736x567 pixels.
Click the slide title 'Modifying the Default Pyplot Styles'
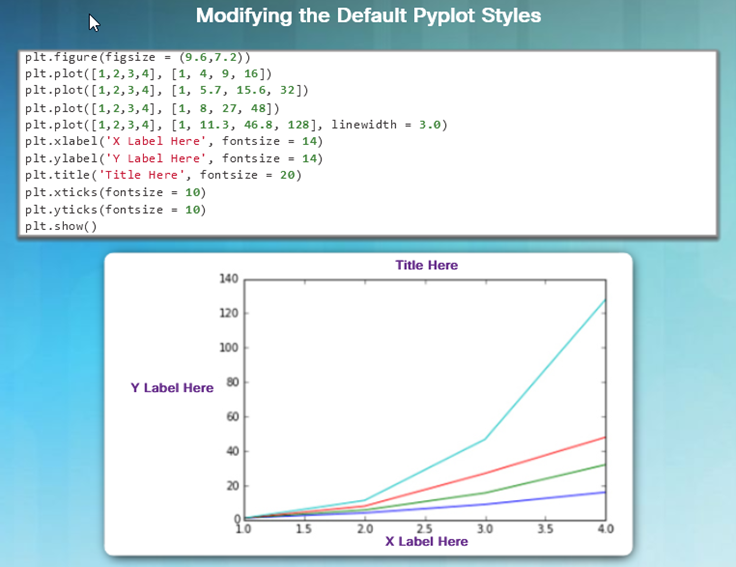point(368,16)
